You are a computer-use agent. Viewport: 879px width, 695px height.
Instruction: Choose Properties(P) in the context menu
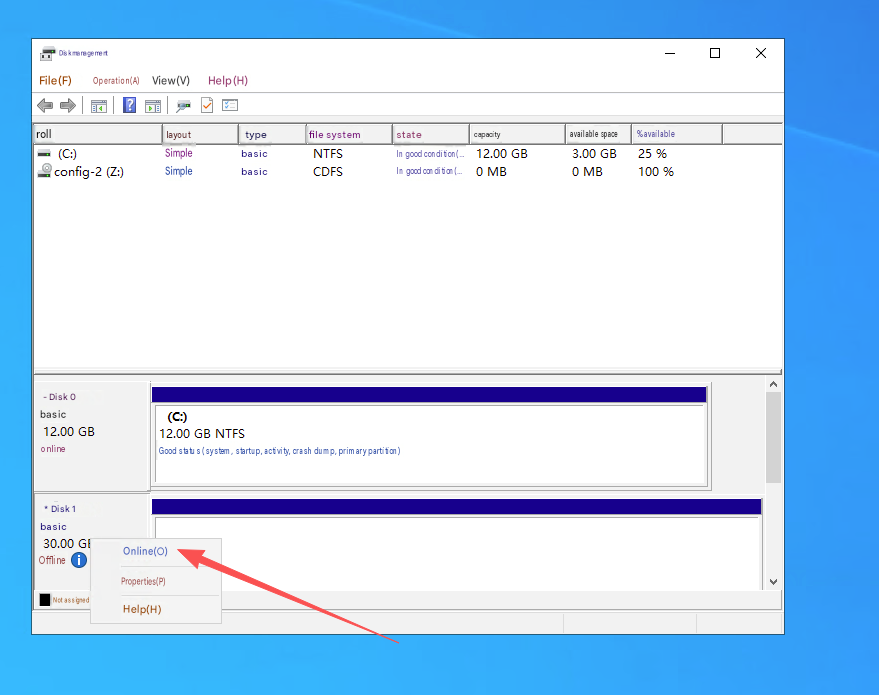(x=144, y=581)
